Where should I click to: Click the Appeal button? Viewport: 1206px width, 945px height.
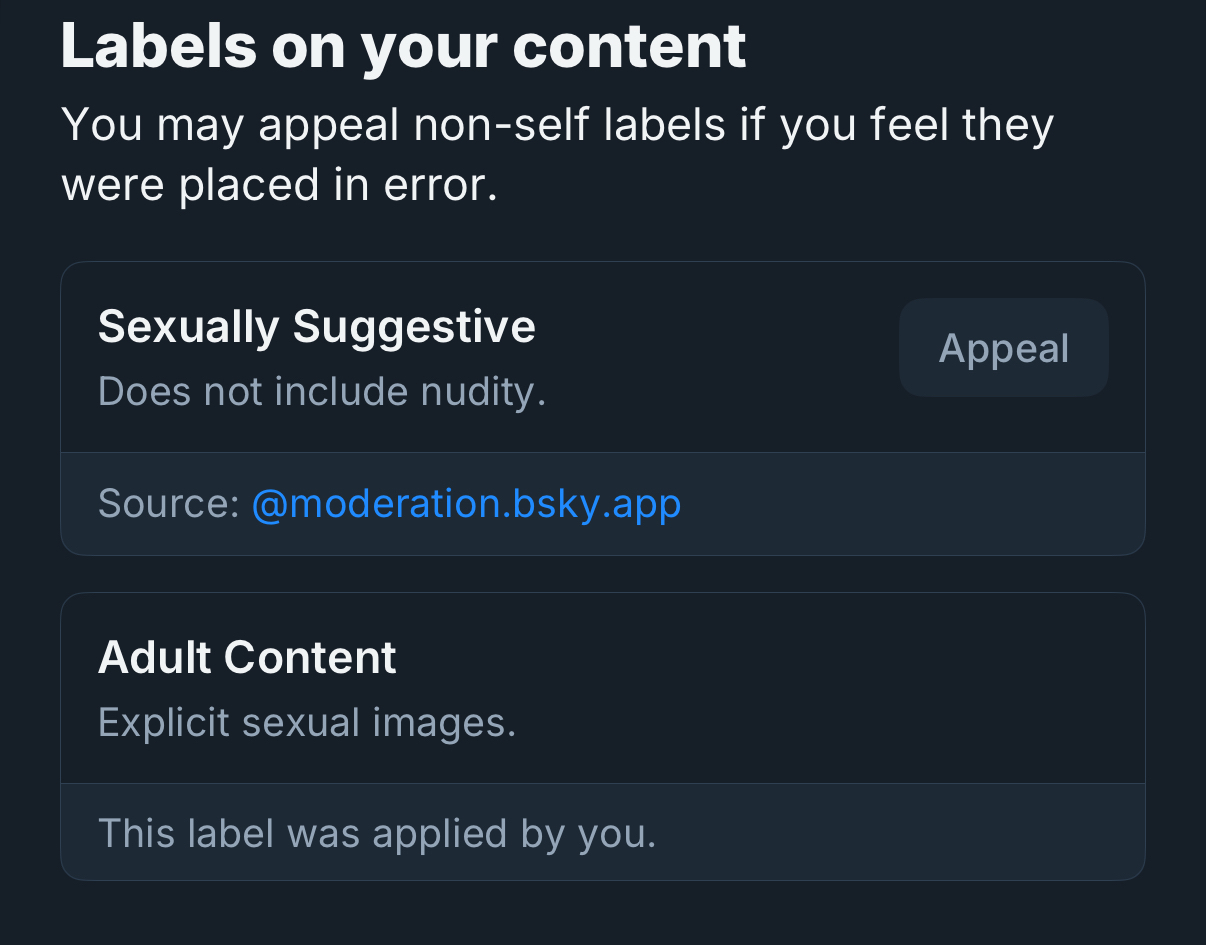1003,348
